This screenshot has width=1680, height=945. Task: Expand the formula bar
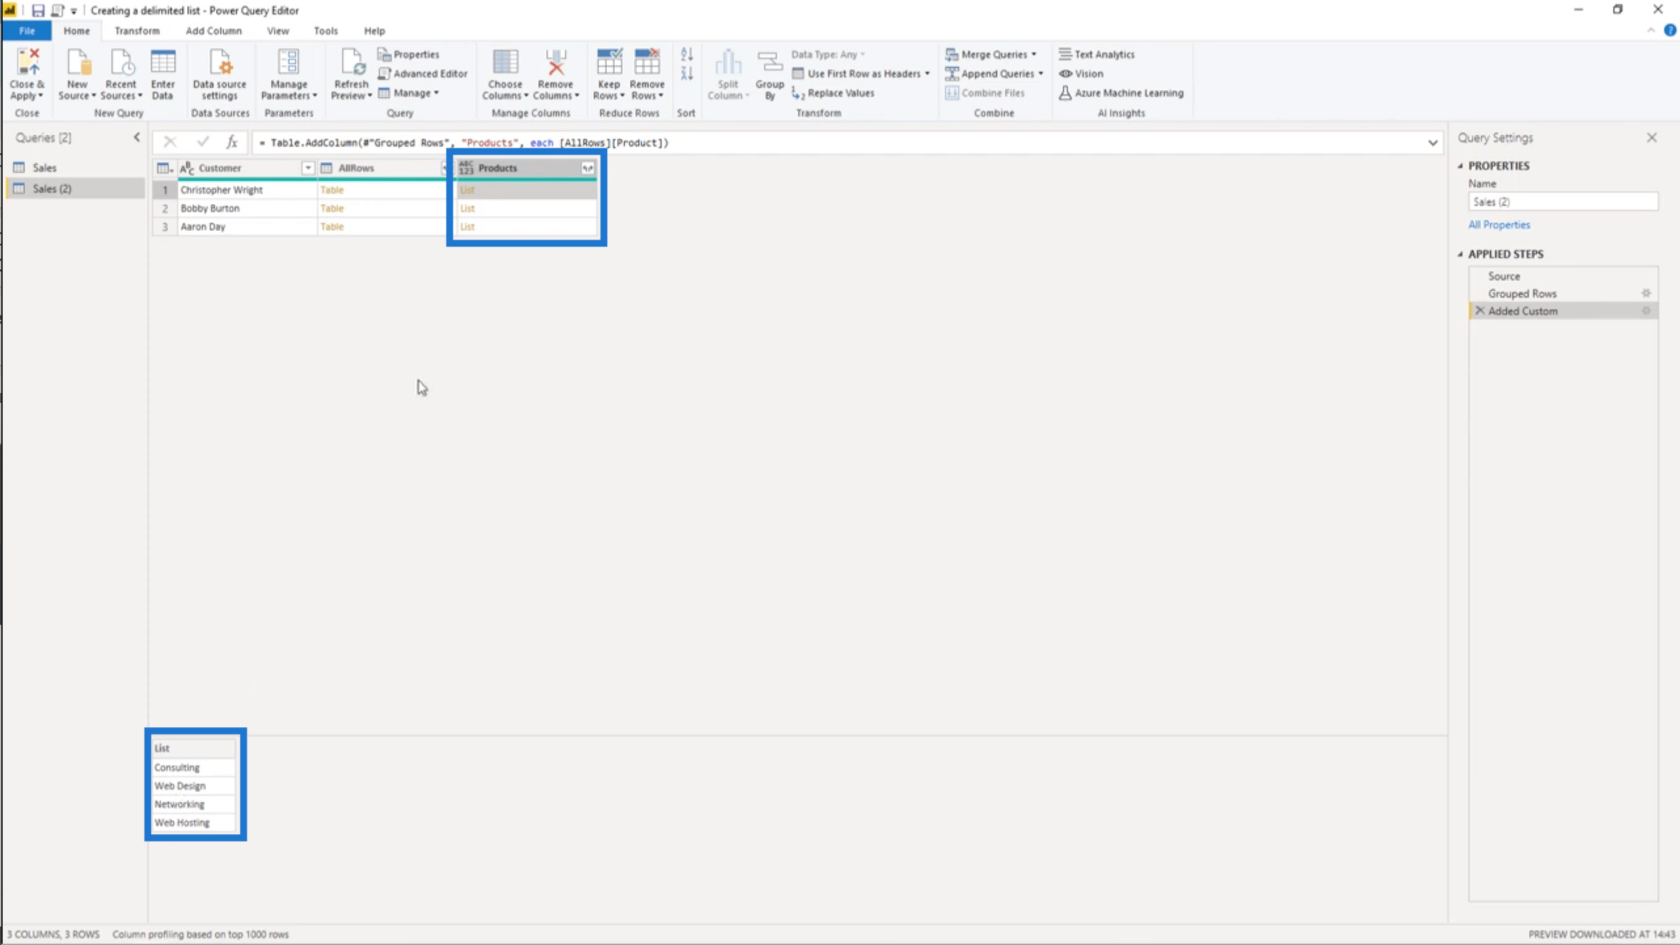pos(1433,142)
